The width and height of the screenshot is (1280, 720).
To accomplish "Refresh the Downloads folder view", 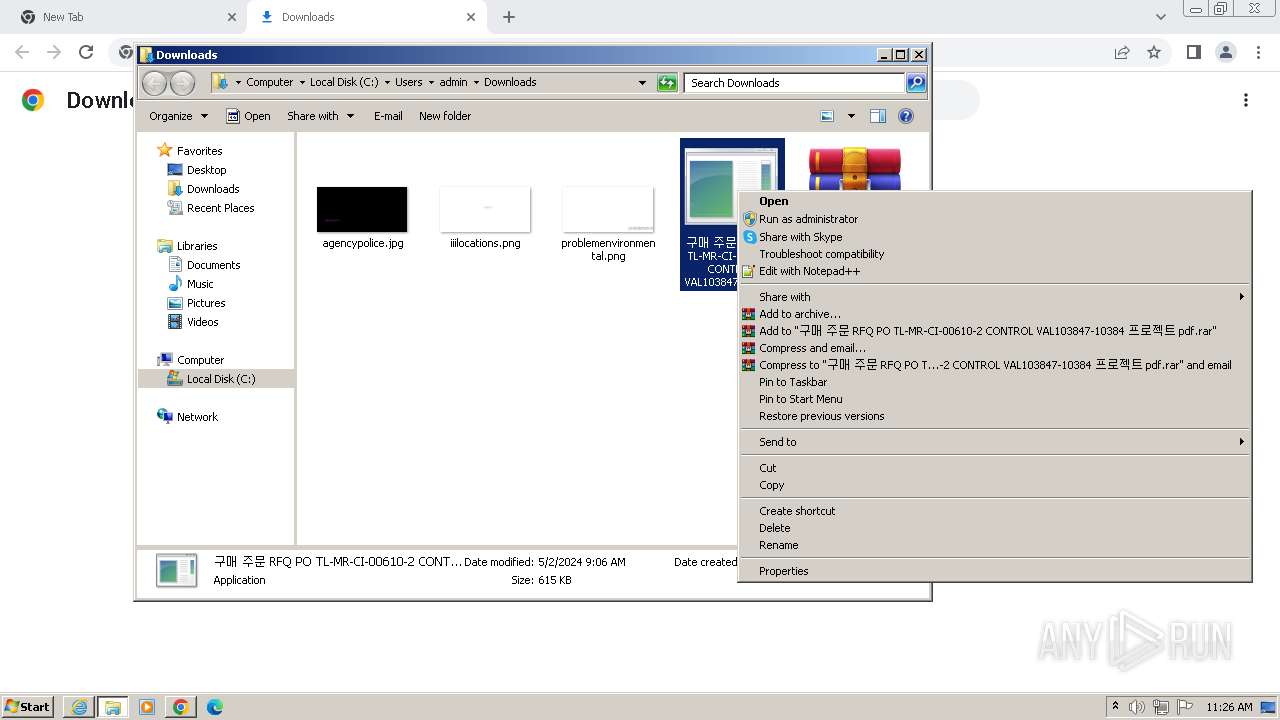I will 667,83.
